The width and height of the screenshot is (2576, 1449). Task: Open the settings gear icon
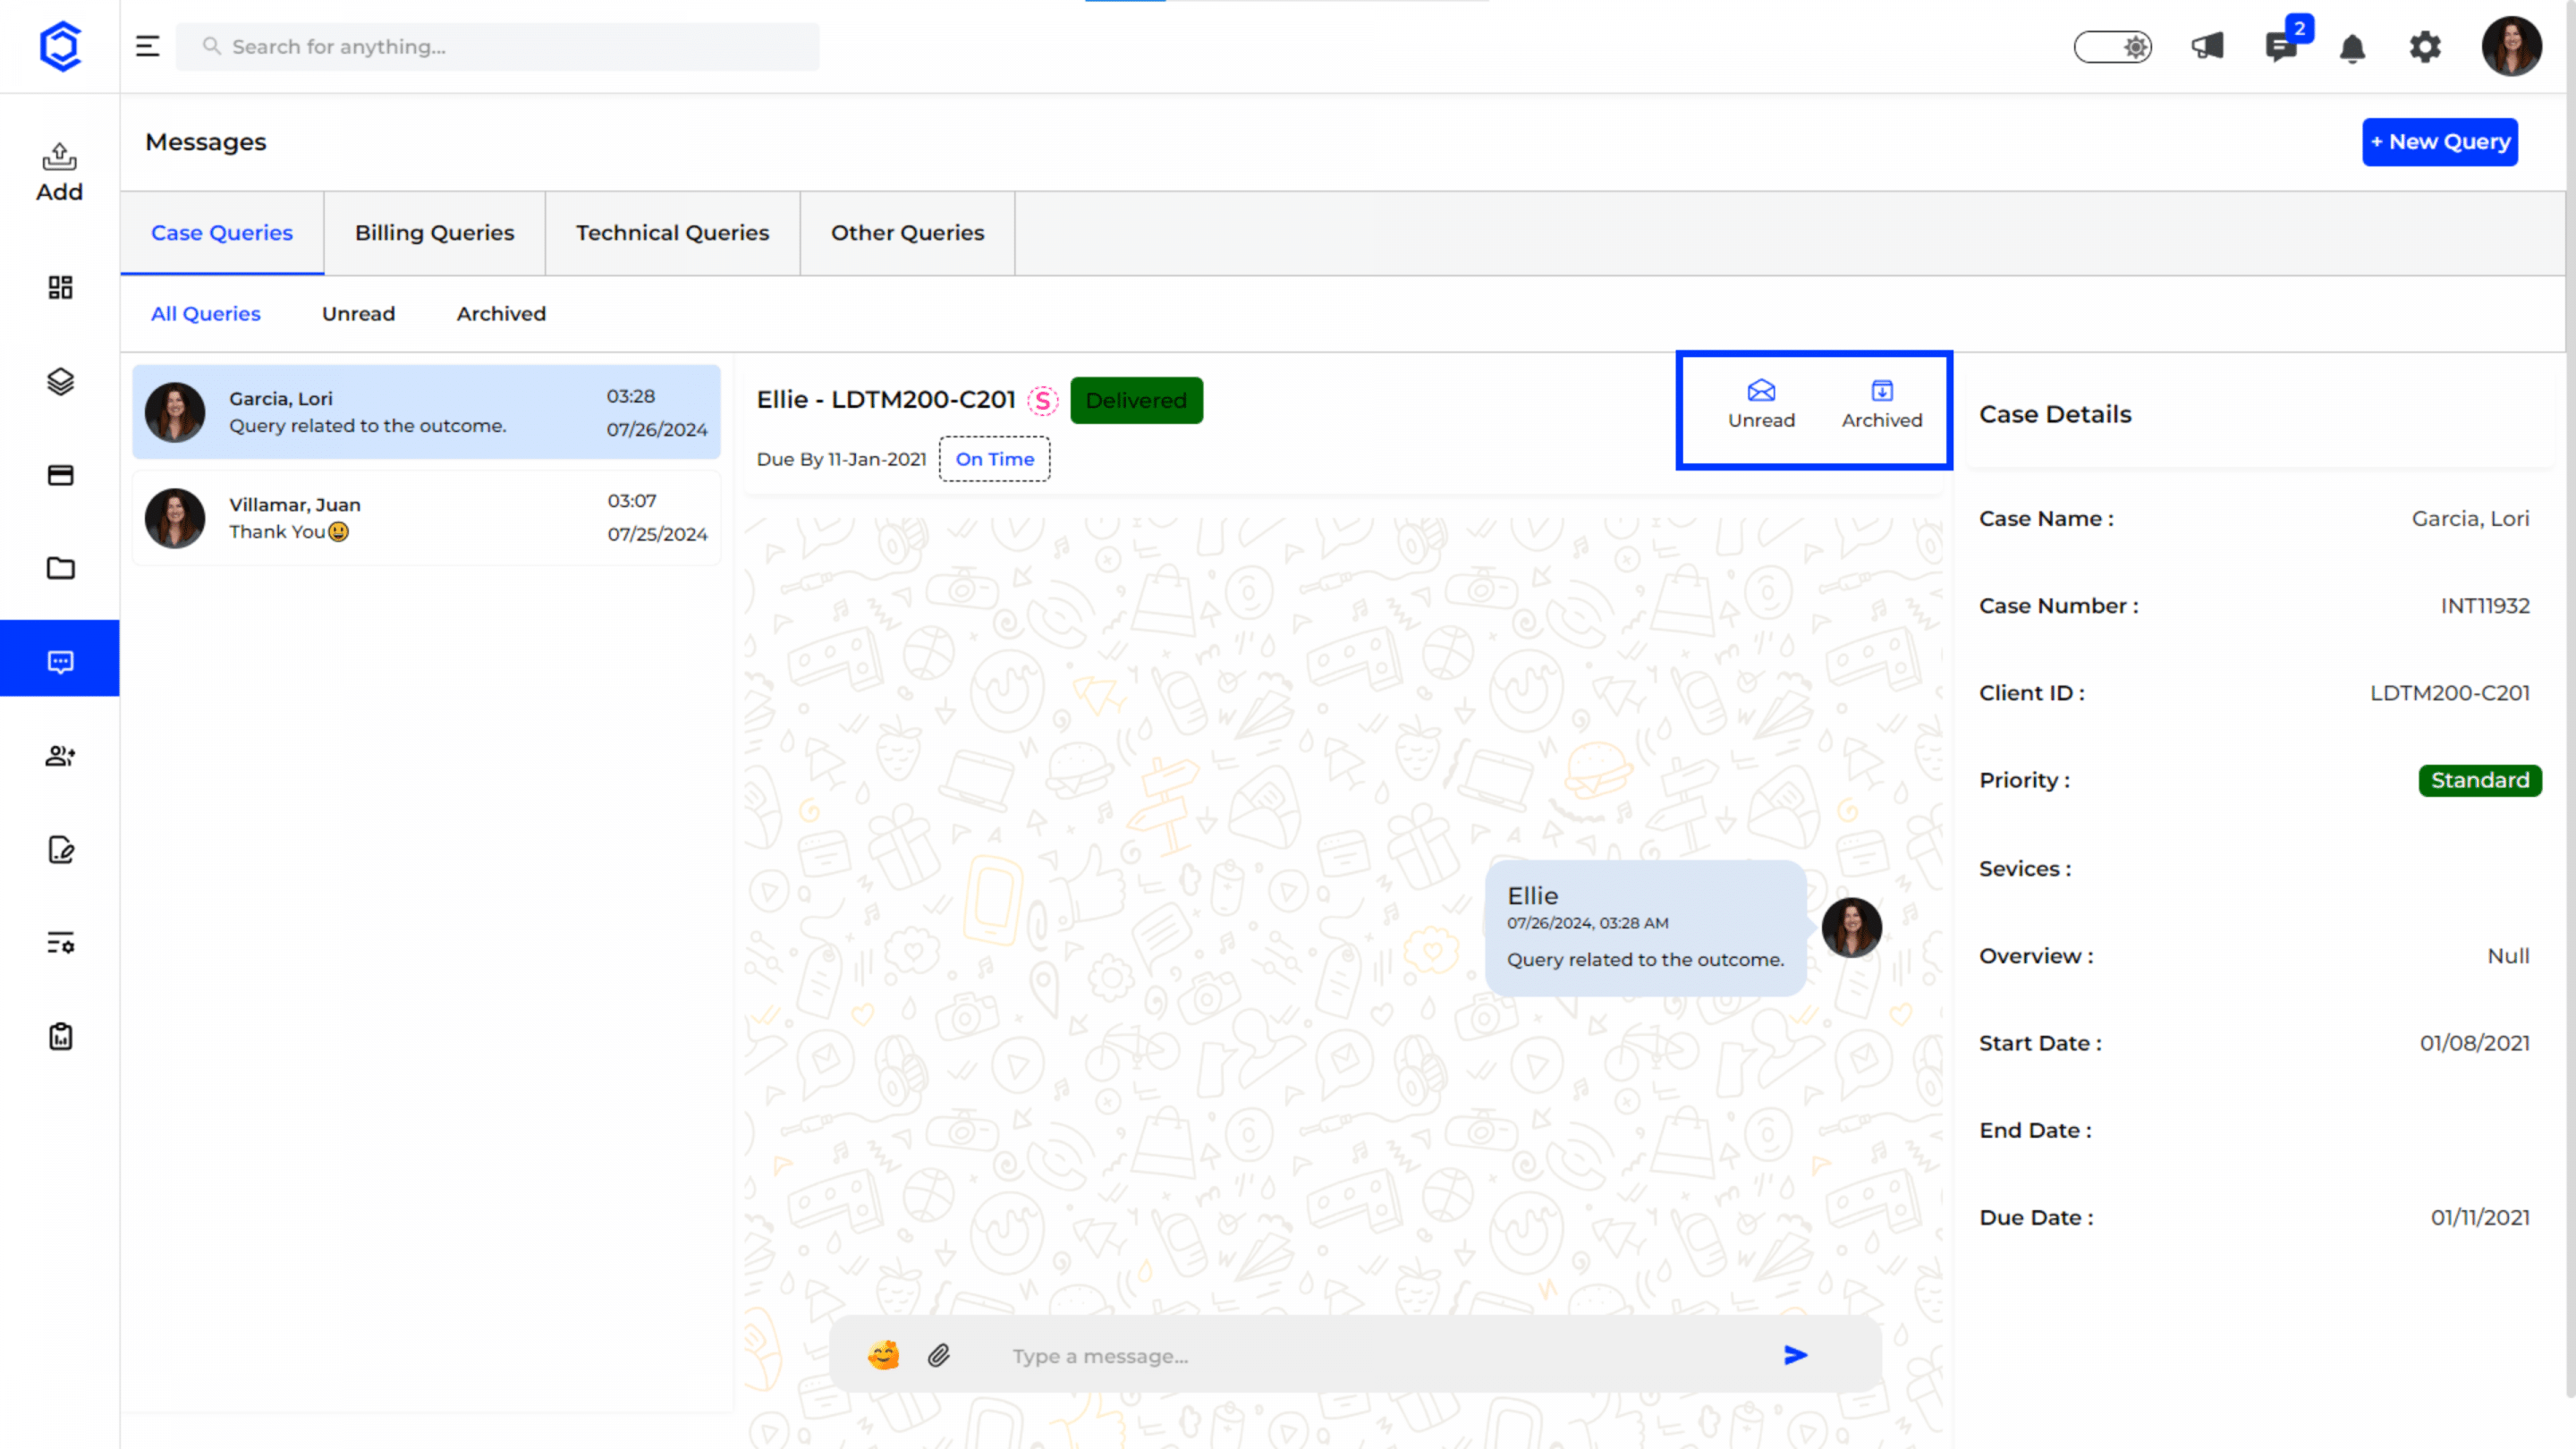2425,46
